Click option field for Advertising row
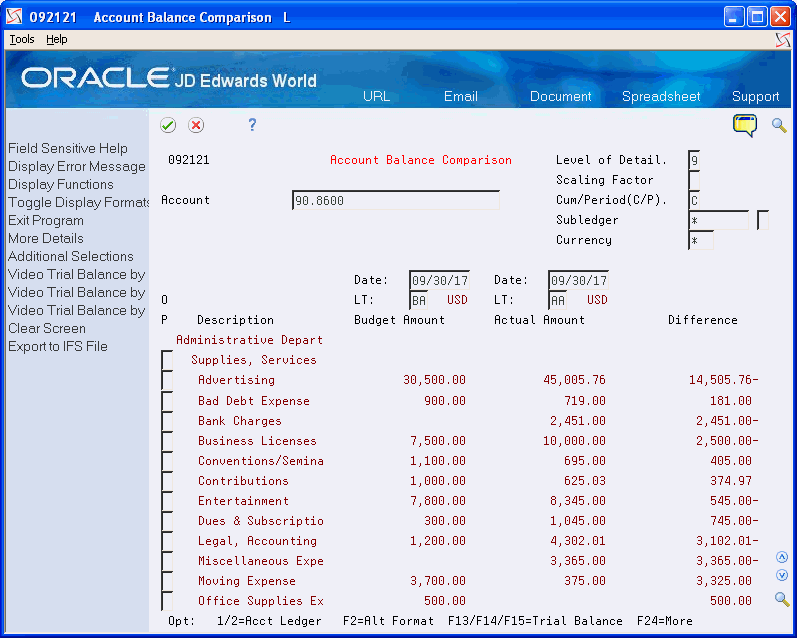 [167, 380]
